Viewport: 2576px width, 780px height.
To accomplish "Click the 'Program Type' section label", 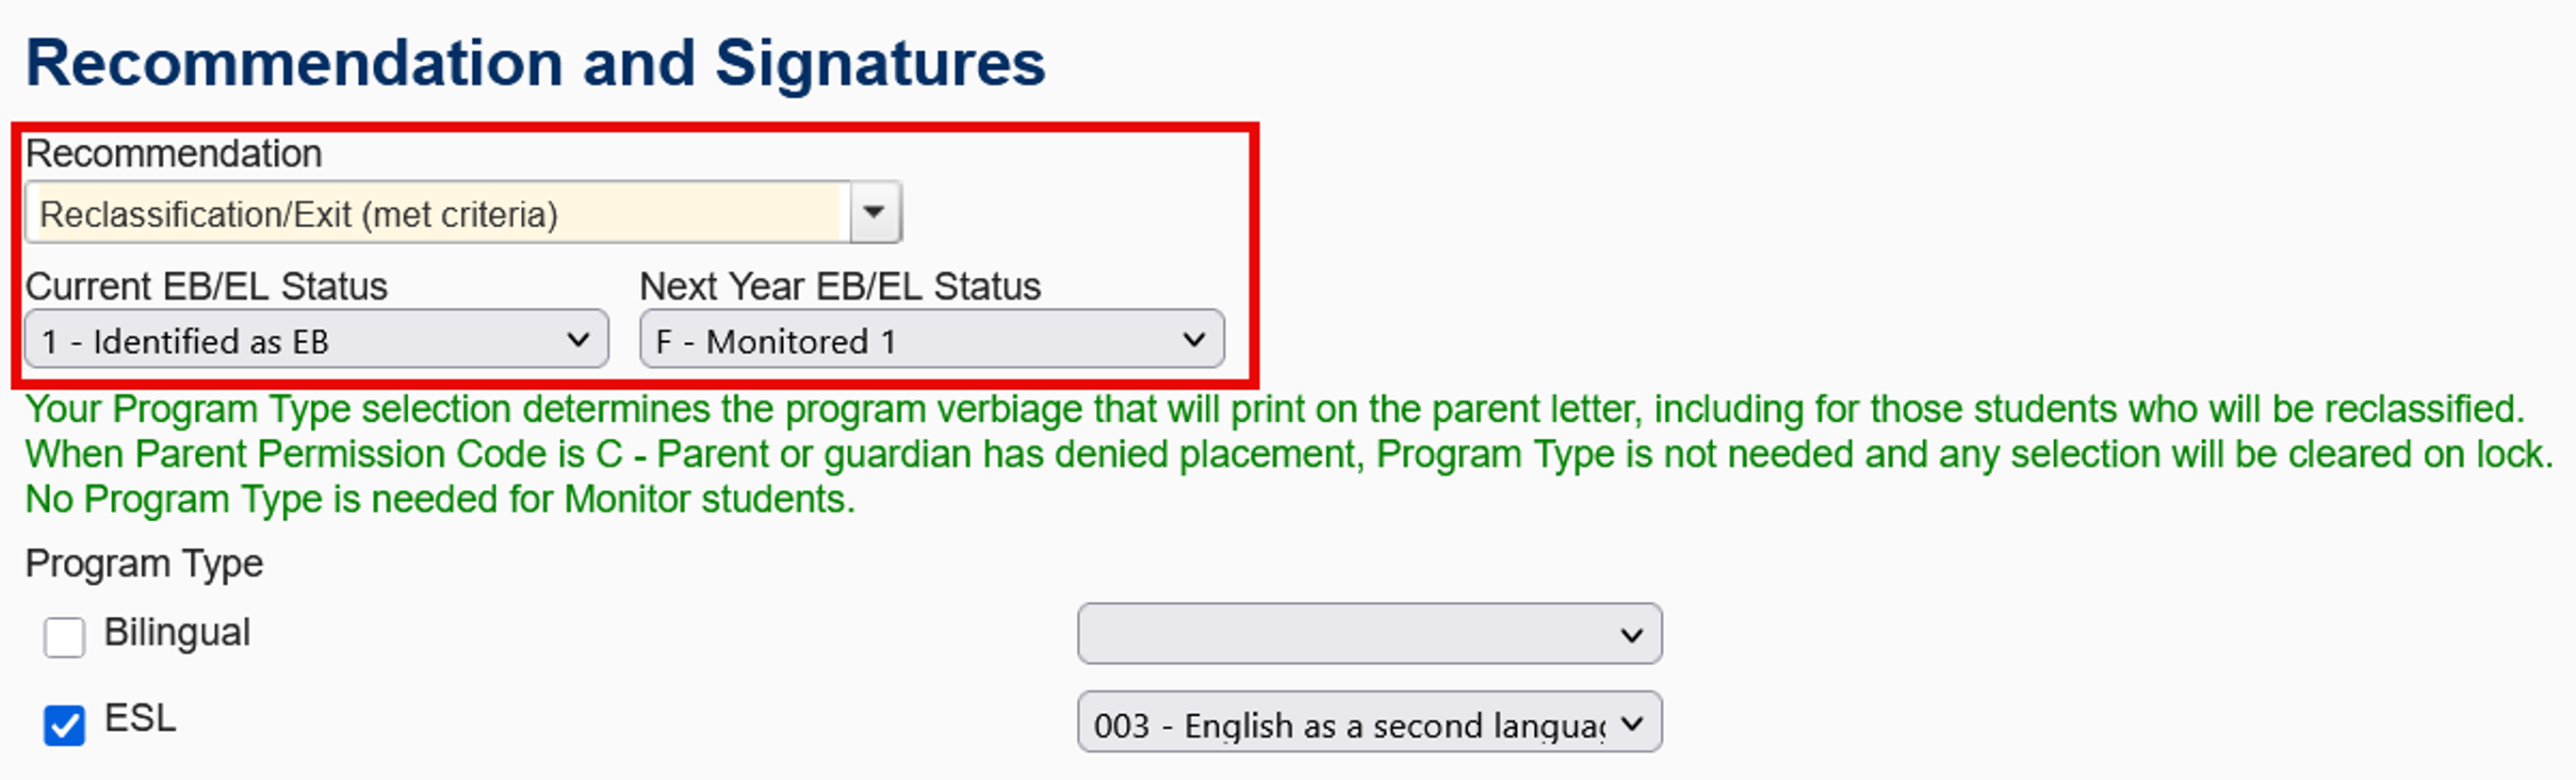I will click(144, 564).
